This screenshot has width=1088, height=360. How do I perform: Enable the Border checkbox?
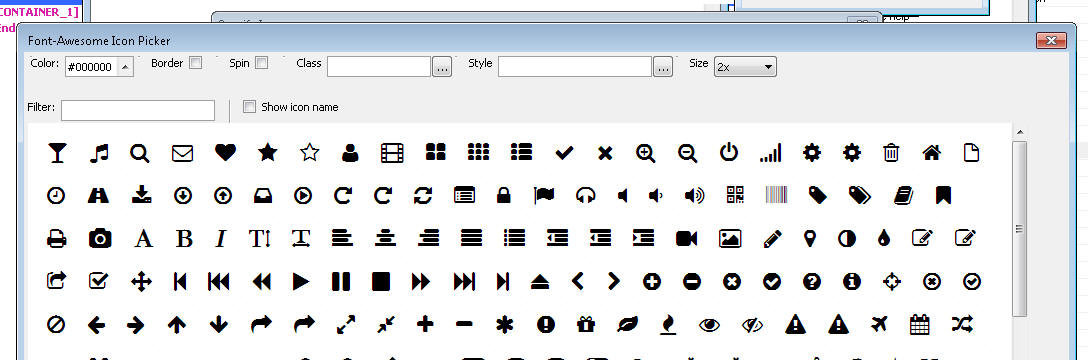click(196, 63)
